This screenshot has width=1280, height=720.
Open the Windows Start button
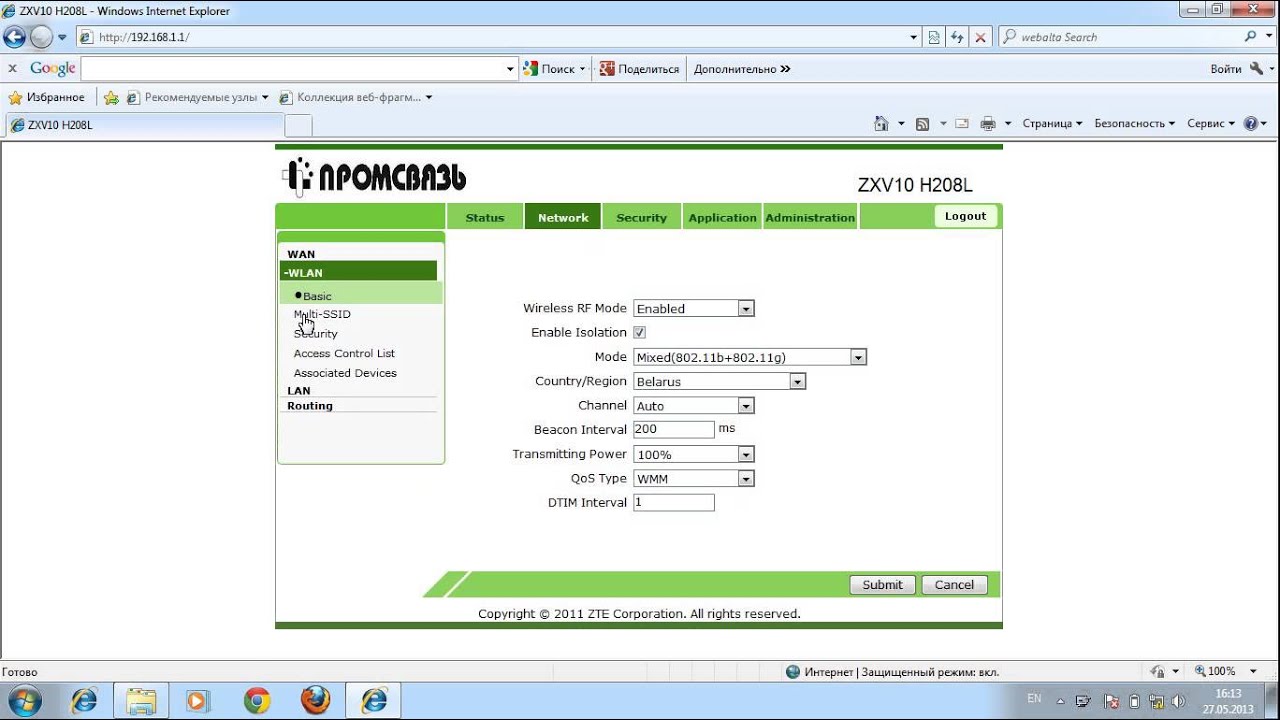click(22, 700)
